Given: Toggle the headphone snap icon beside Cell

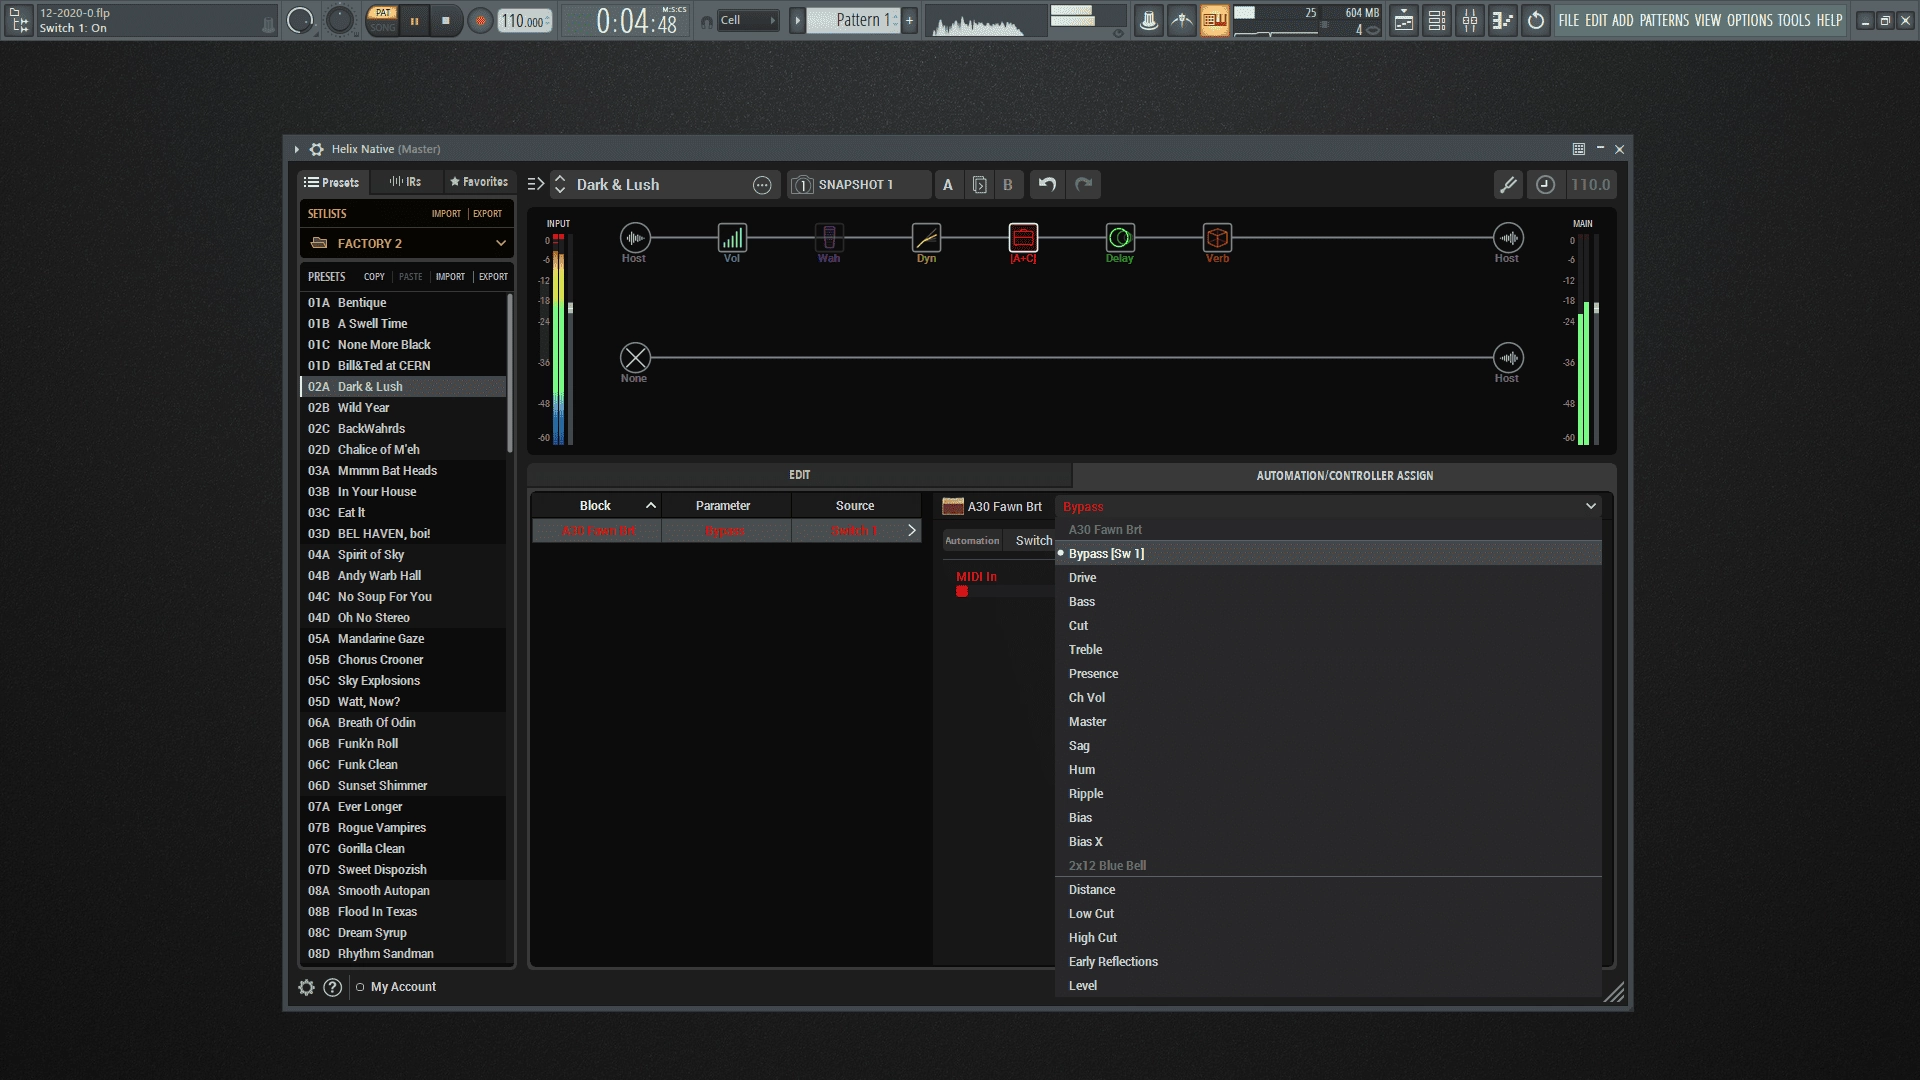Looking at the screenshot, I should pos(706,21).
